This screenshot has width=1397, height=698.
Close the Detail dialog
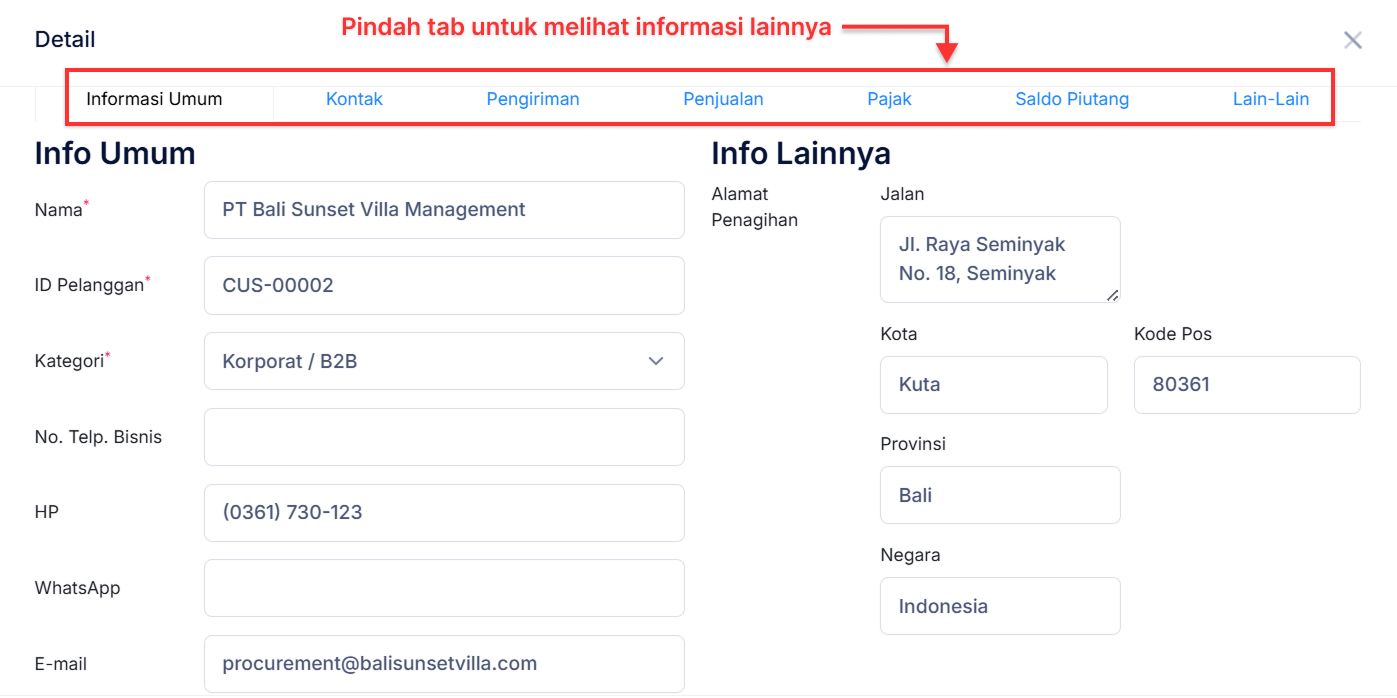click(x=1352, y=40)
